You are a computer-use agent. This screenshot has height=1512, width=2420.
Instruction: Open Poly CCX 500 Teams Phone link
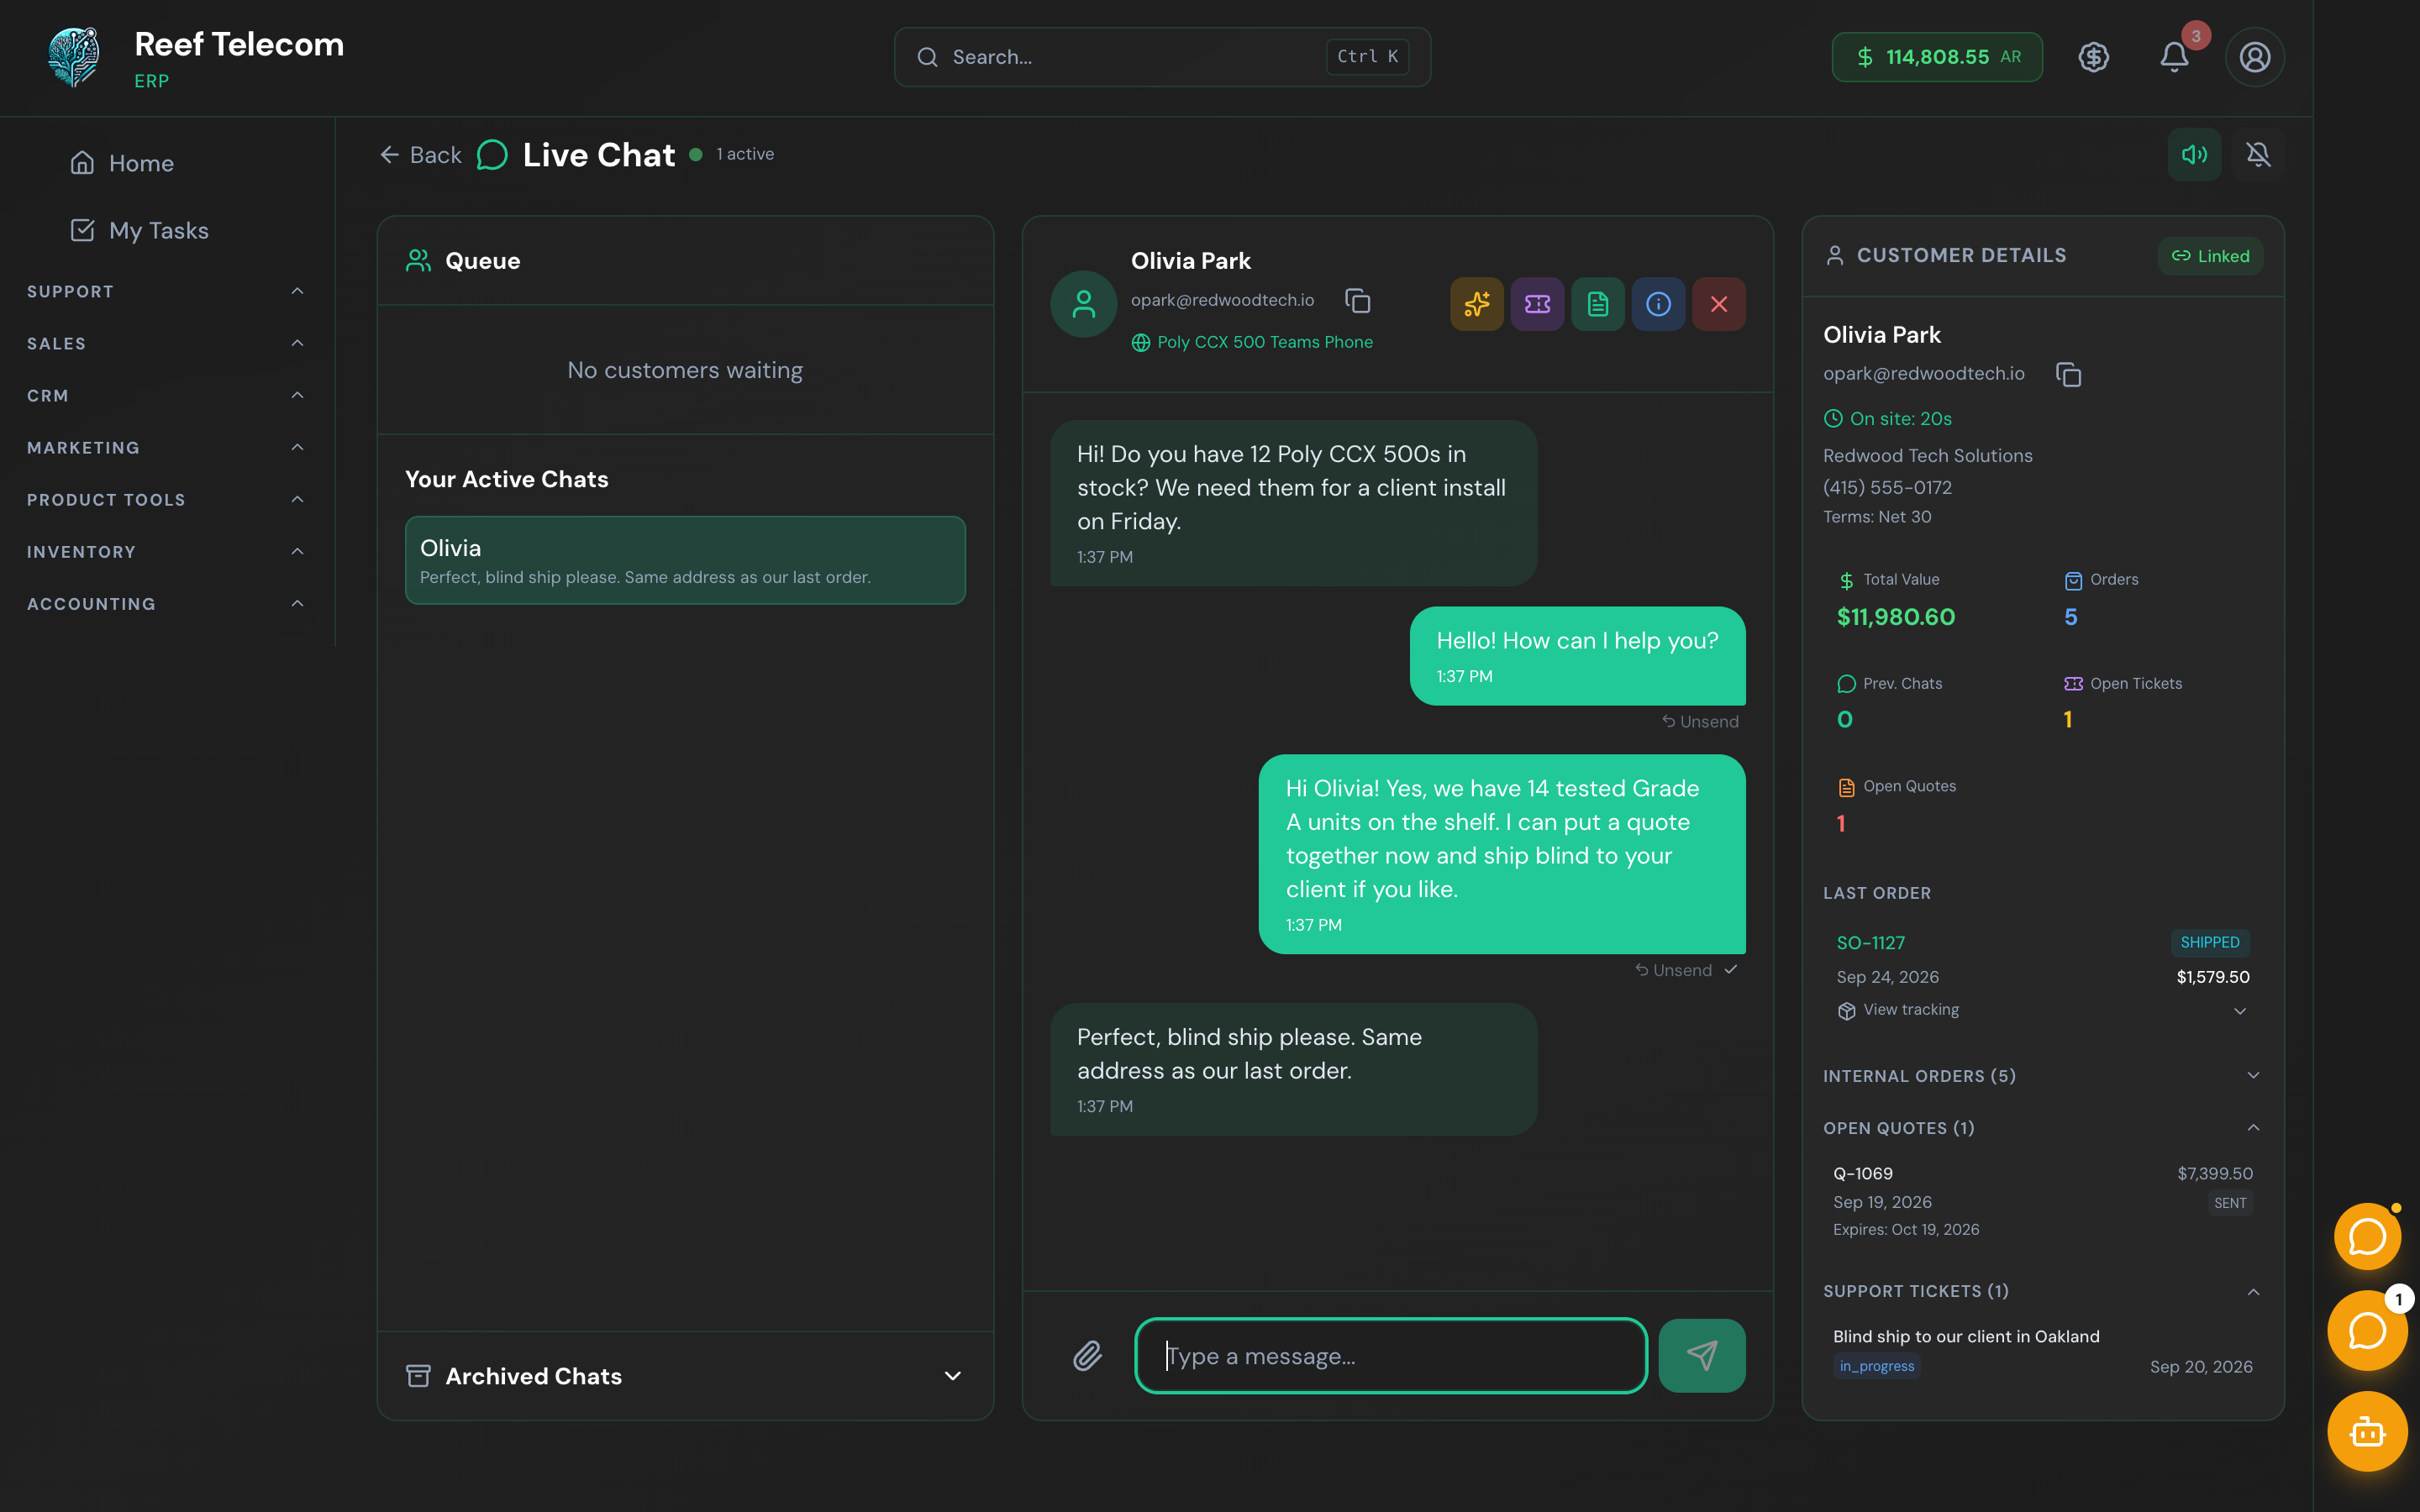(x=1264, y=342)
